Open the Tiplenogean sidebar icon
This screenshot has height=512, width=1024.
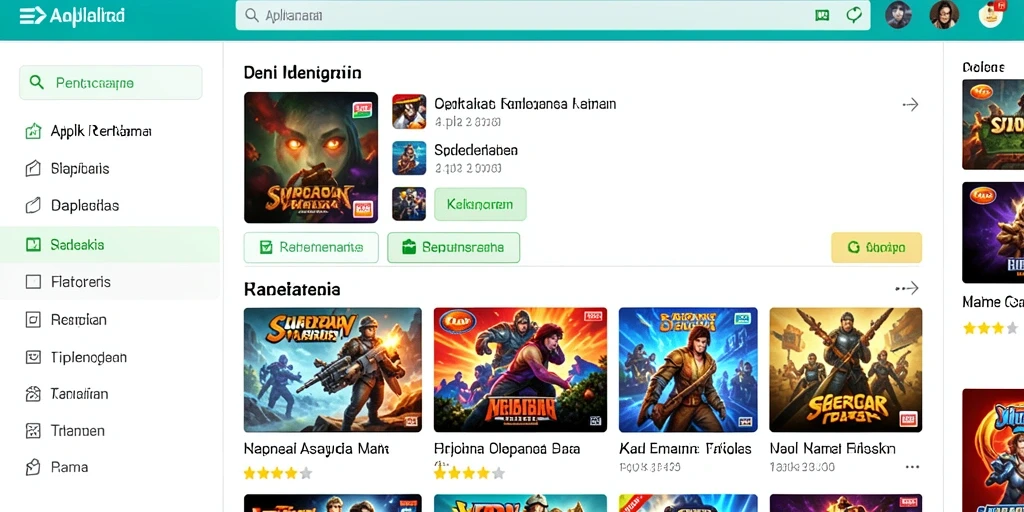33,357
